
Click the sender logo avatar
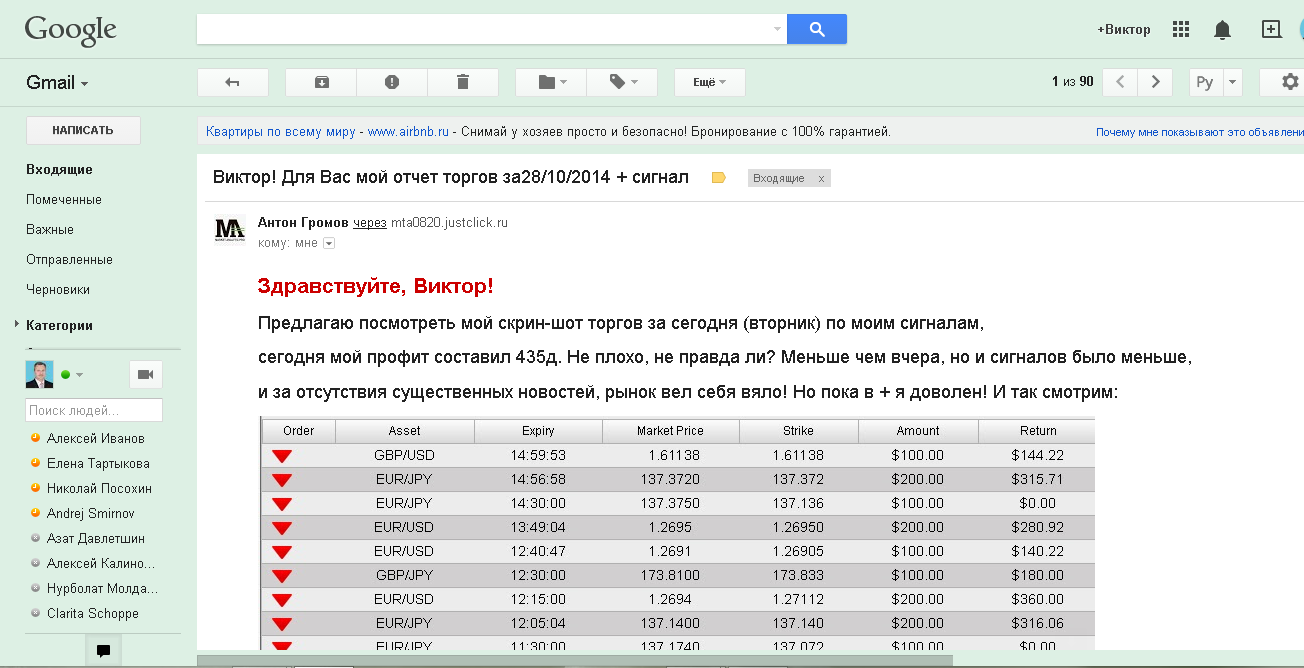(x=230, y=231)
